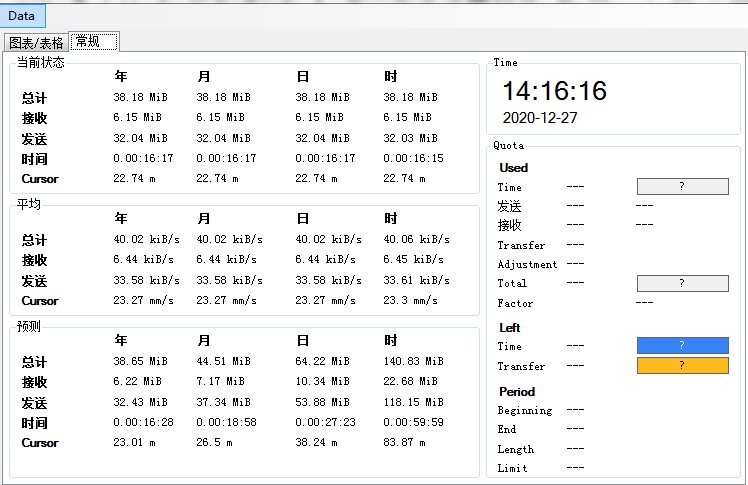Click the Period heading in Quota

pos(517,392)
